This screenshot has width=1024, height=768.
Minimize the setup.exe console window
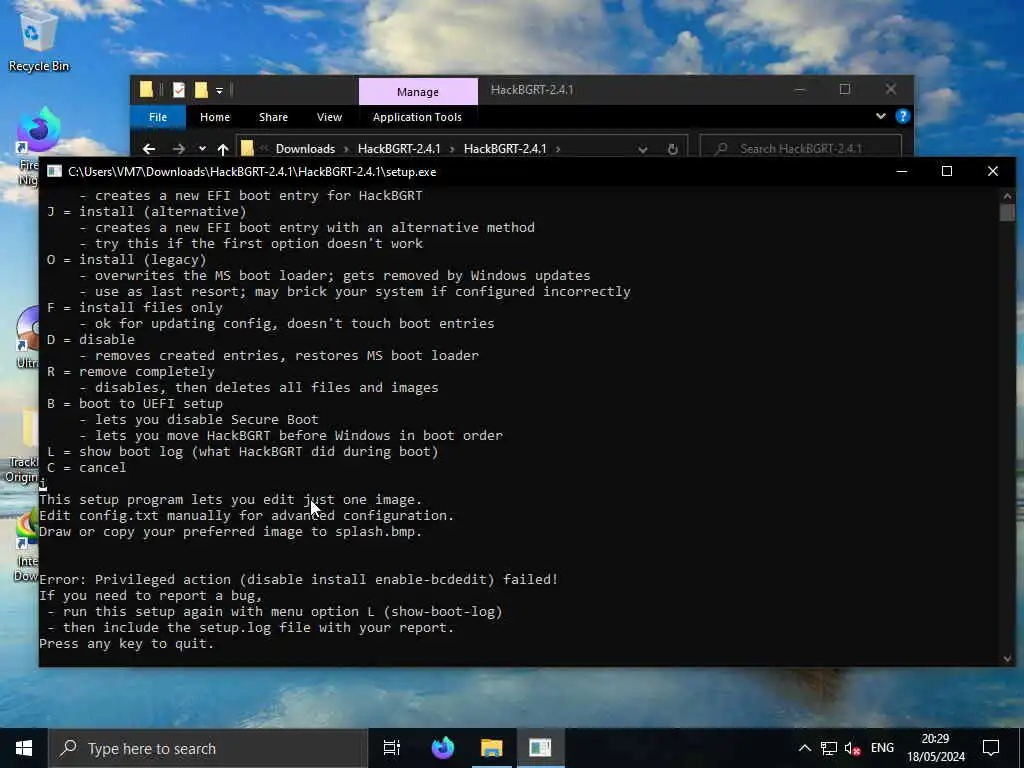pos(902,171)
